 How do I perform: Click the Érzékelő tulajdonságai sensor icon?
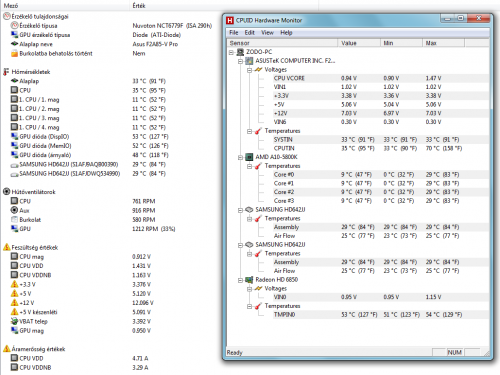tap(7, 16)
